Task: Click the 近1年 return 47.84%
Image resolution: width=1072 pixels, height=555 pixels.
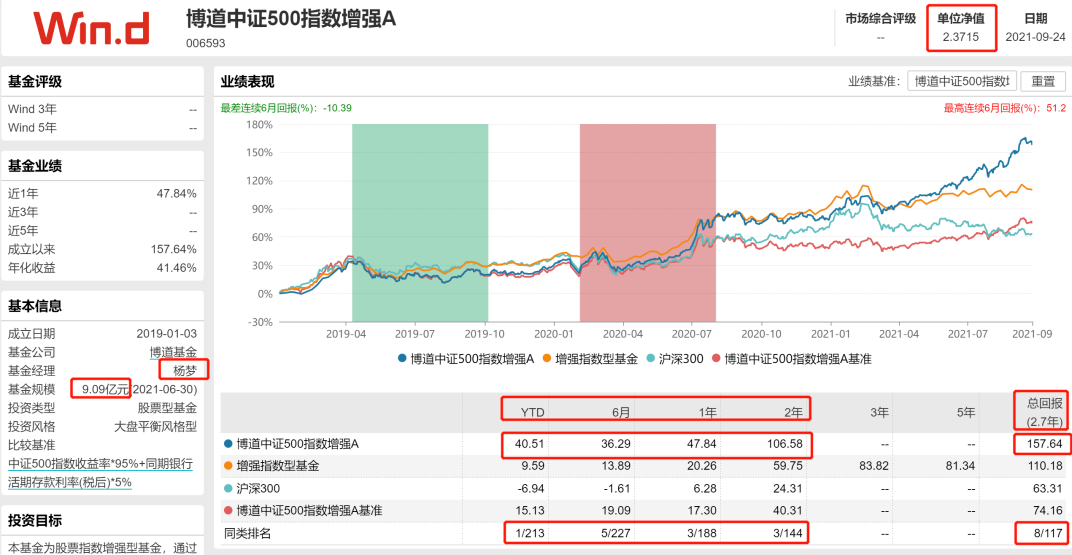Action: click(x=176, y=193)
